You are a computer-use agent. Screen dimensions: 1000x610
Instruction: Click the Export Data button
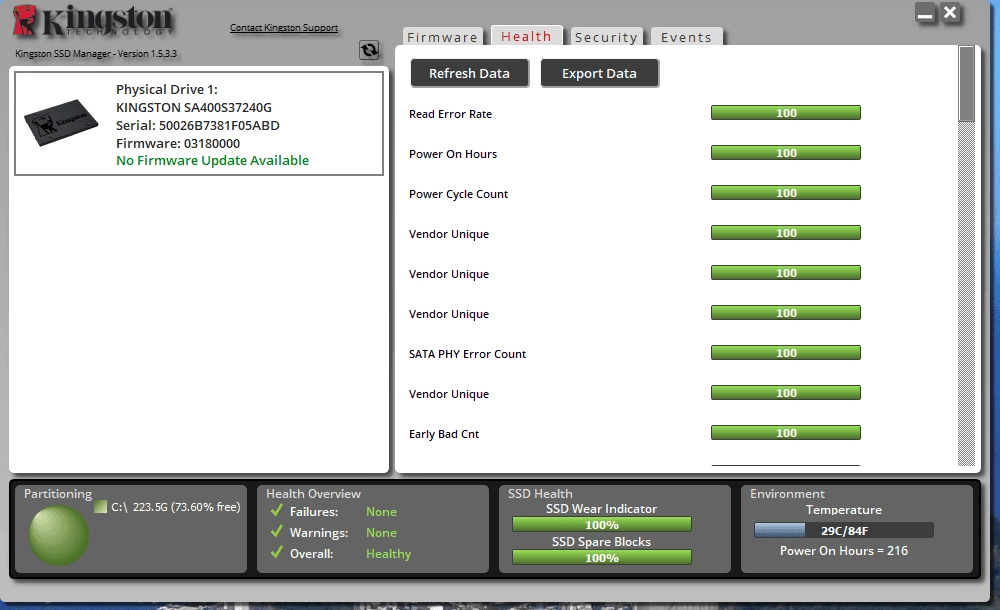(x=599, y=73)
